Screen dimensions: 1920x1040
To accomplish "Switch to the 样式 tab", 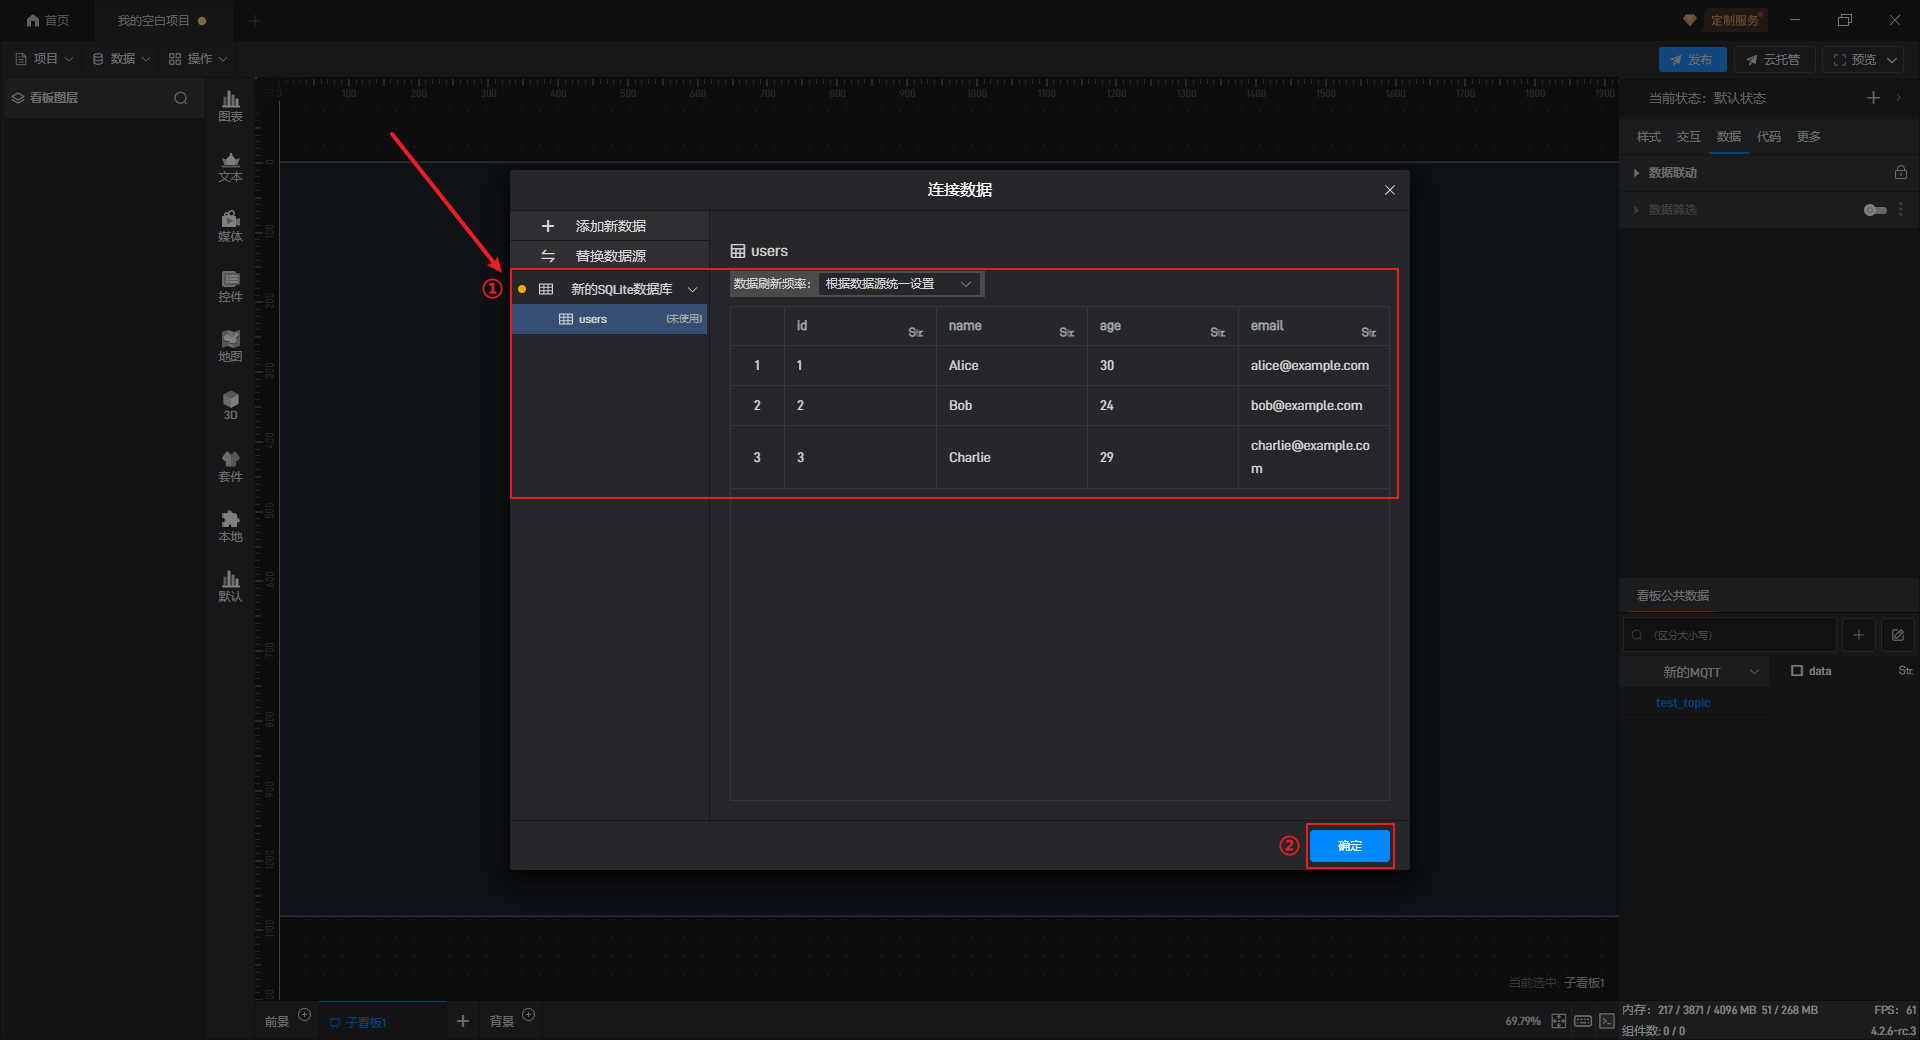I will coord(1648,137).
